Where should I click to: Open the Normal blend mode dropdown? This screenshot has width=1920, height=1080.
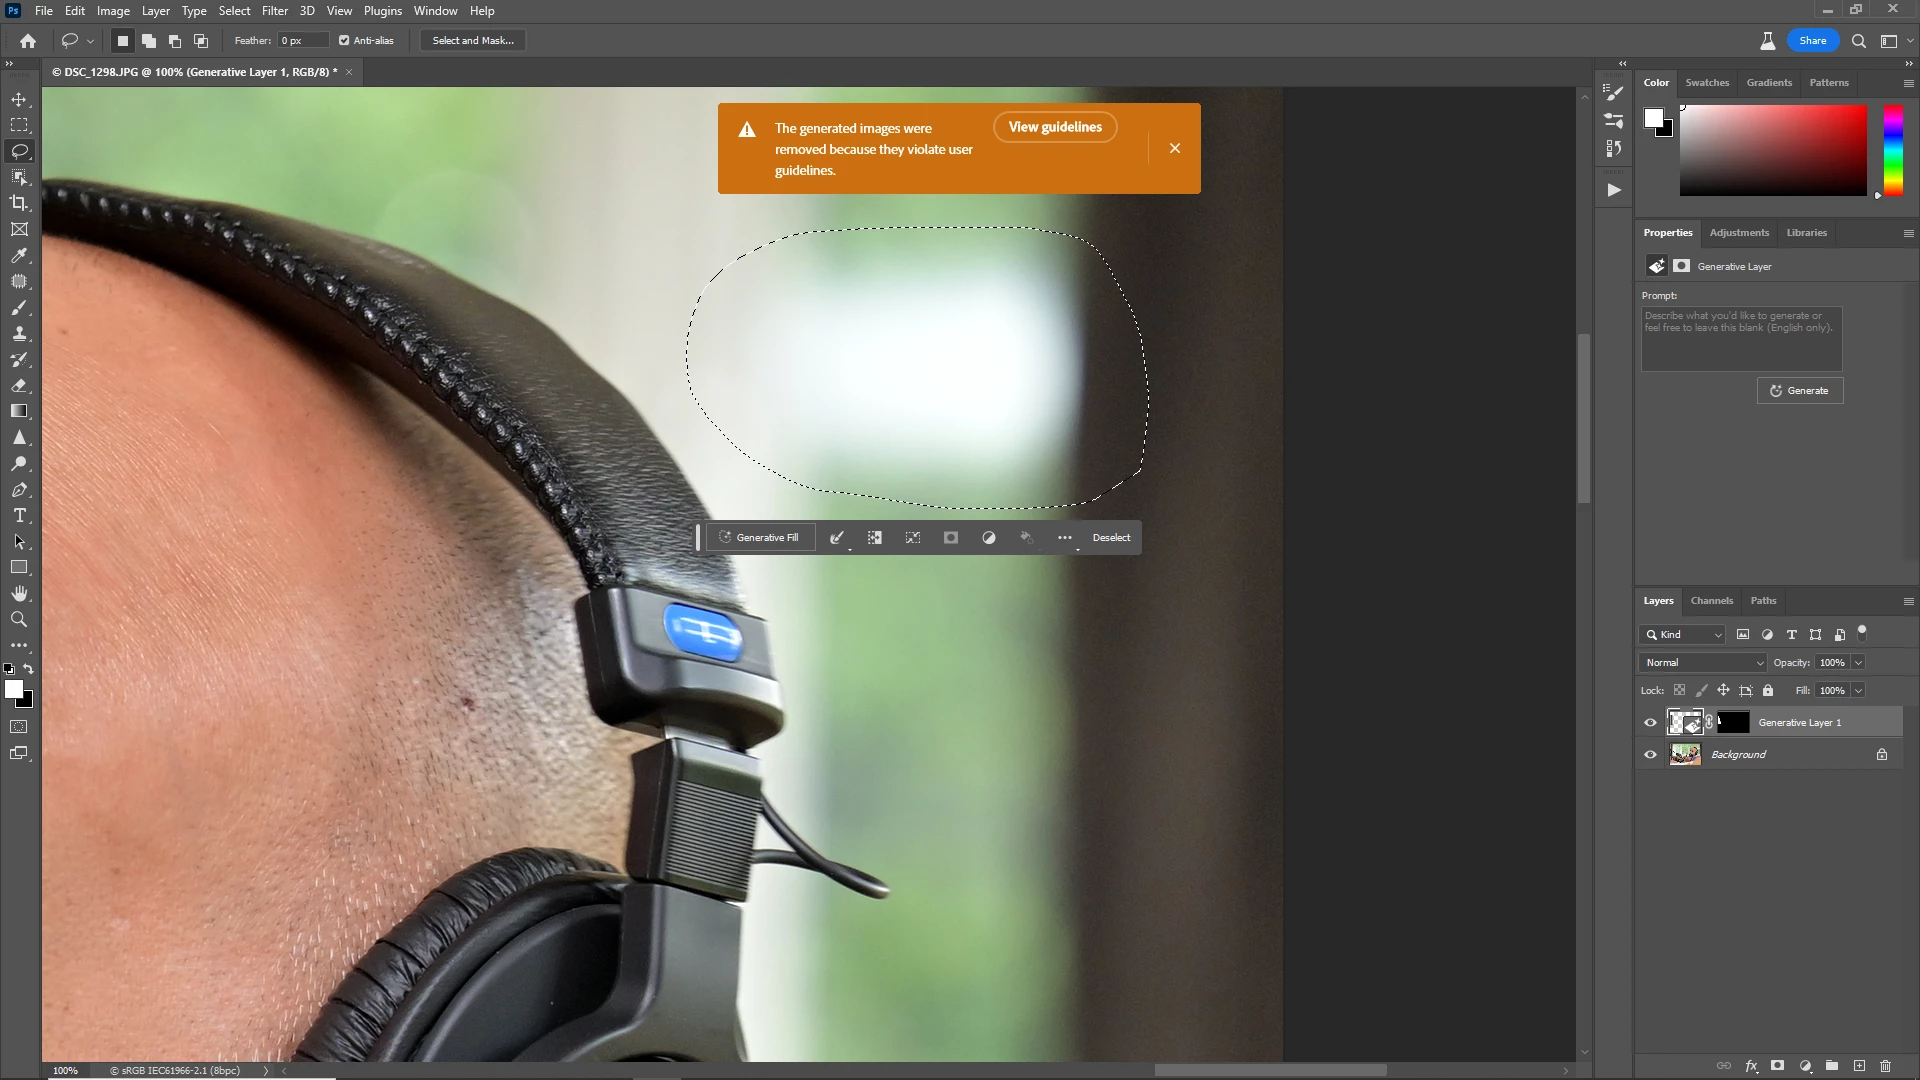[x=1703, y=663]
